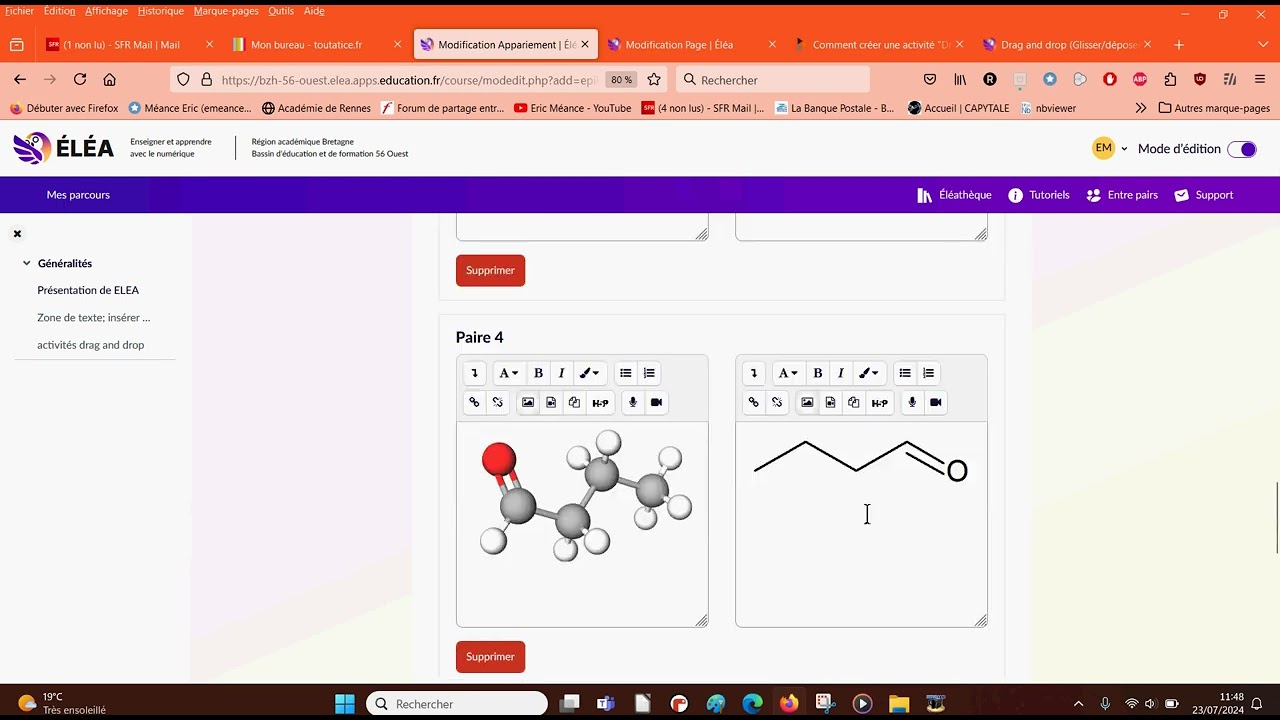
Task: Select the 3D molecule model image
Action: point(584,496)
